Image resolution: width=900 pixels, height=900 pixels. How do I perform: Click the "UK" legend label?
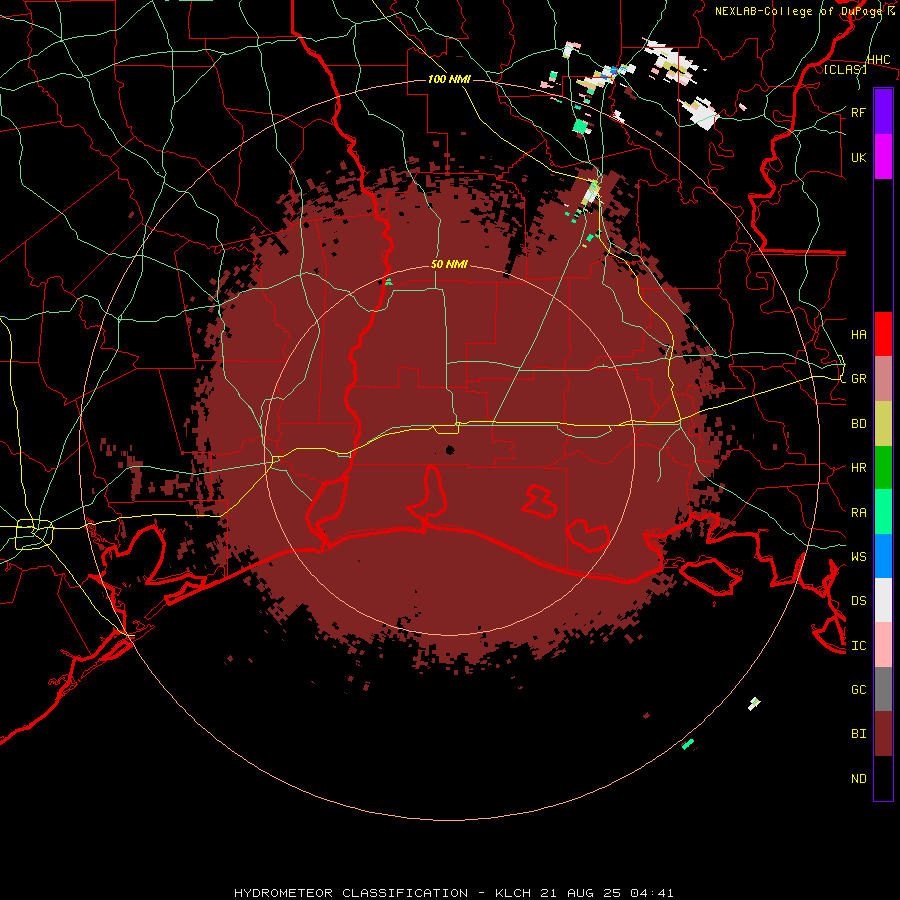[858, 157]
